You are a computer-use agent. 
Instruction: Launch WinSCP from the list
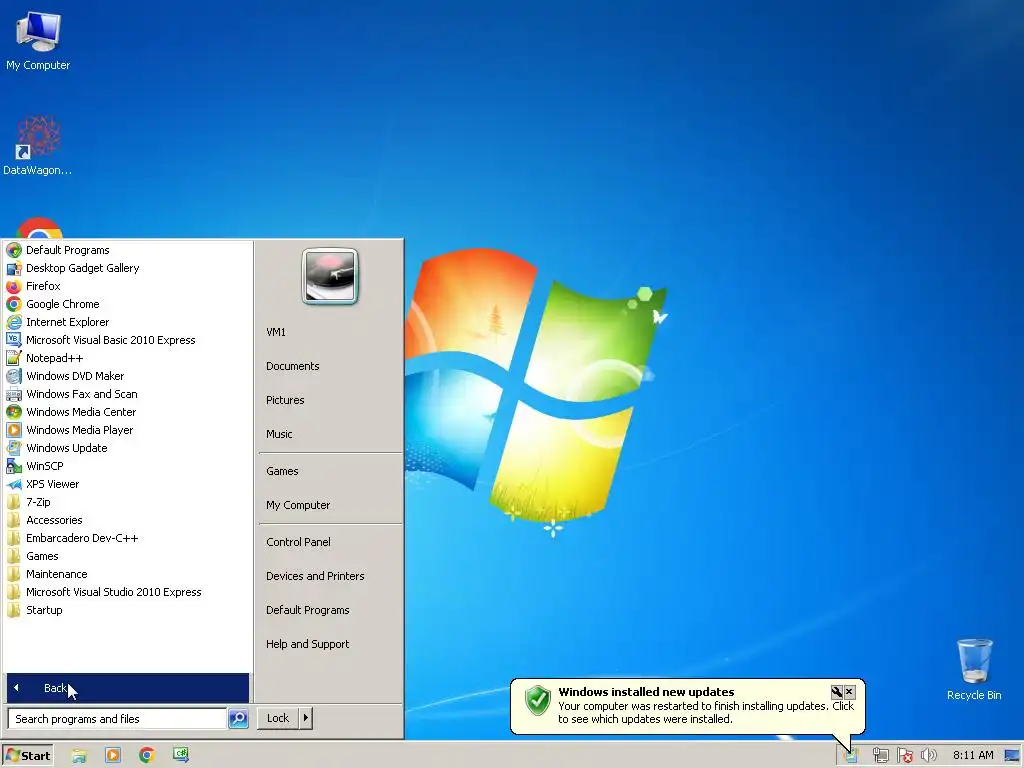point(44,466)
